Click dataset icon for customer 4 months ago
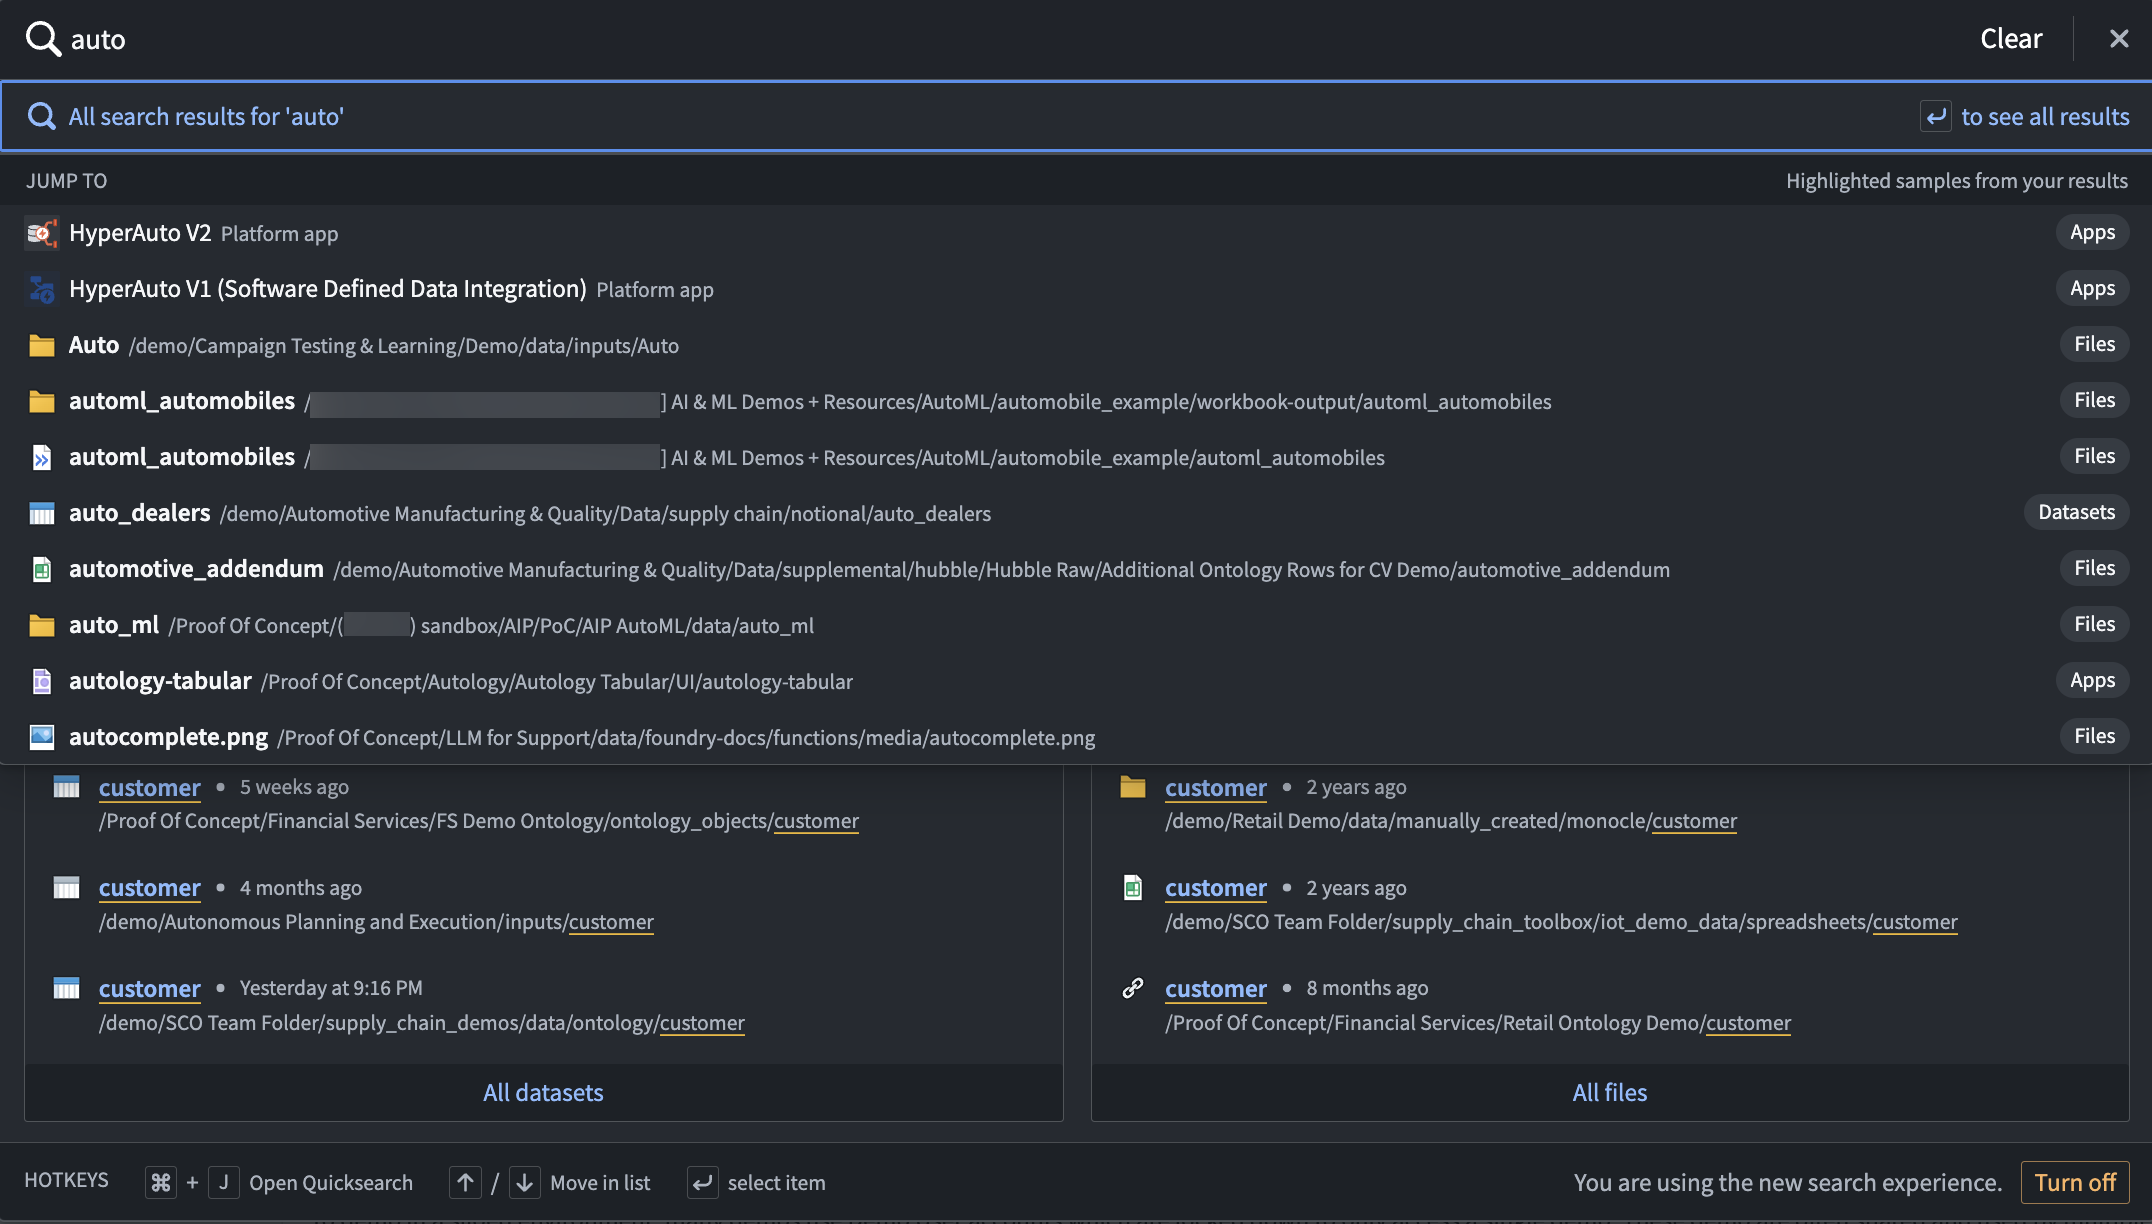This screenshot has width=2152, height=1224. [x=66, y=887]
